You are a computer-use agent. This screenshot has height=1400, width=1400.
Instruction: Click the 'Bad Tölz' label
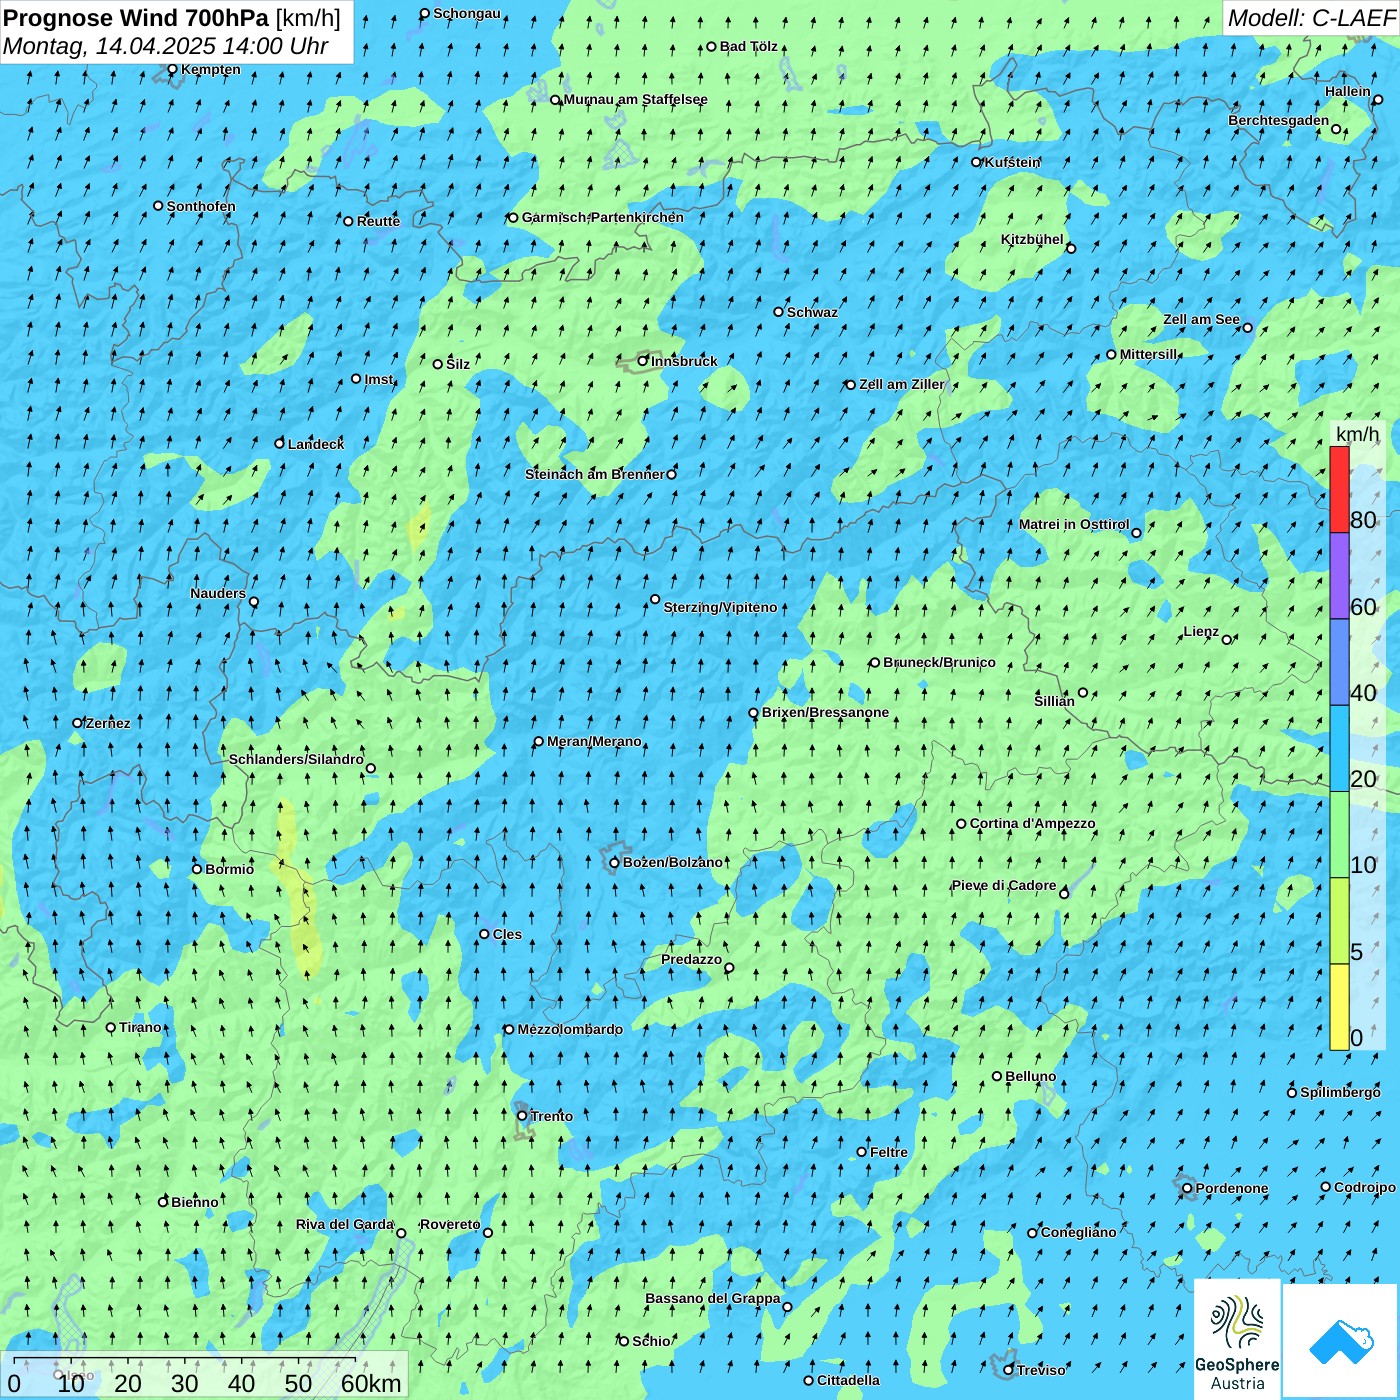(x=748, y=46)
